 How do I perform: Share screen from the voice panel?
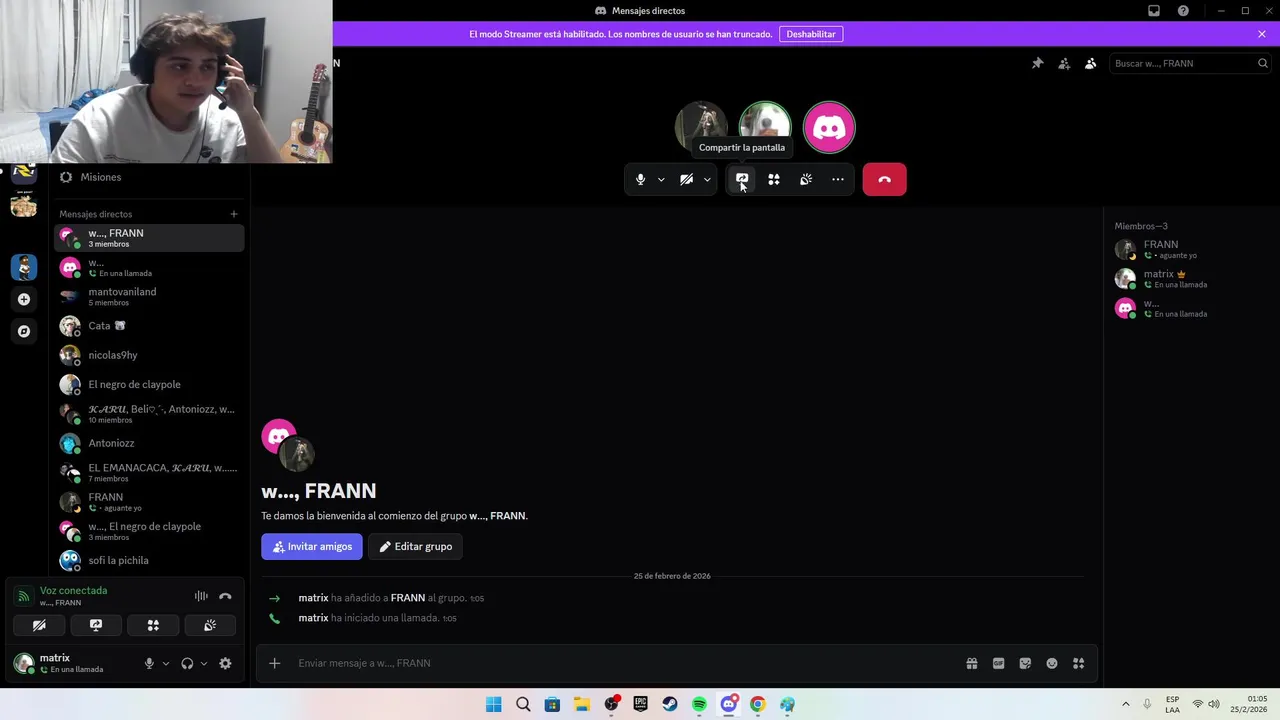[96, 625]
